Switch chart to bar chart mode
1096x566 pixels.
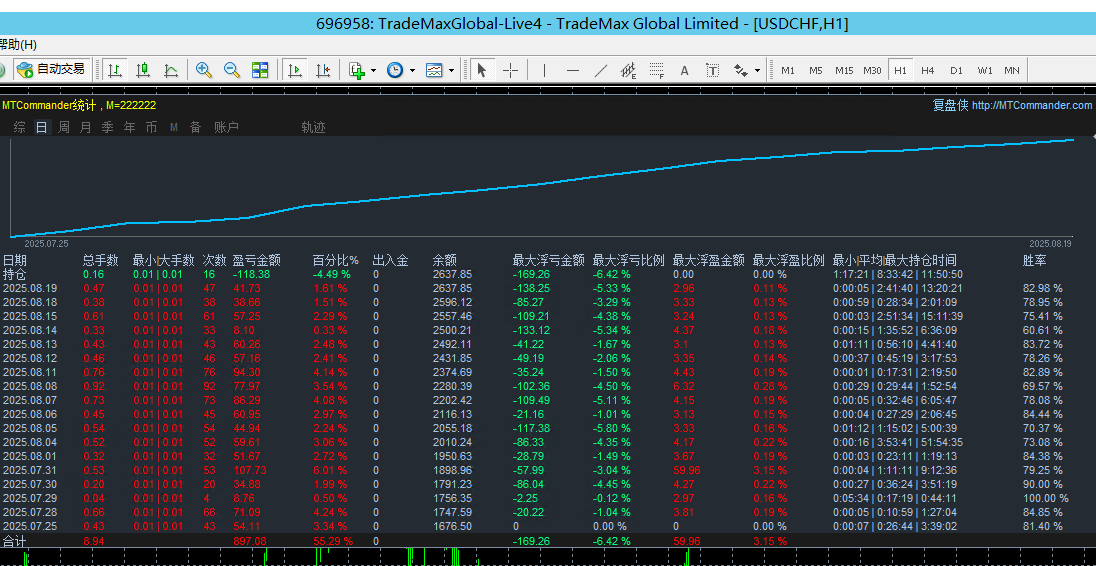115,70
